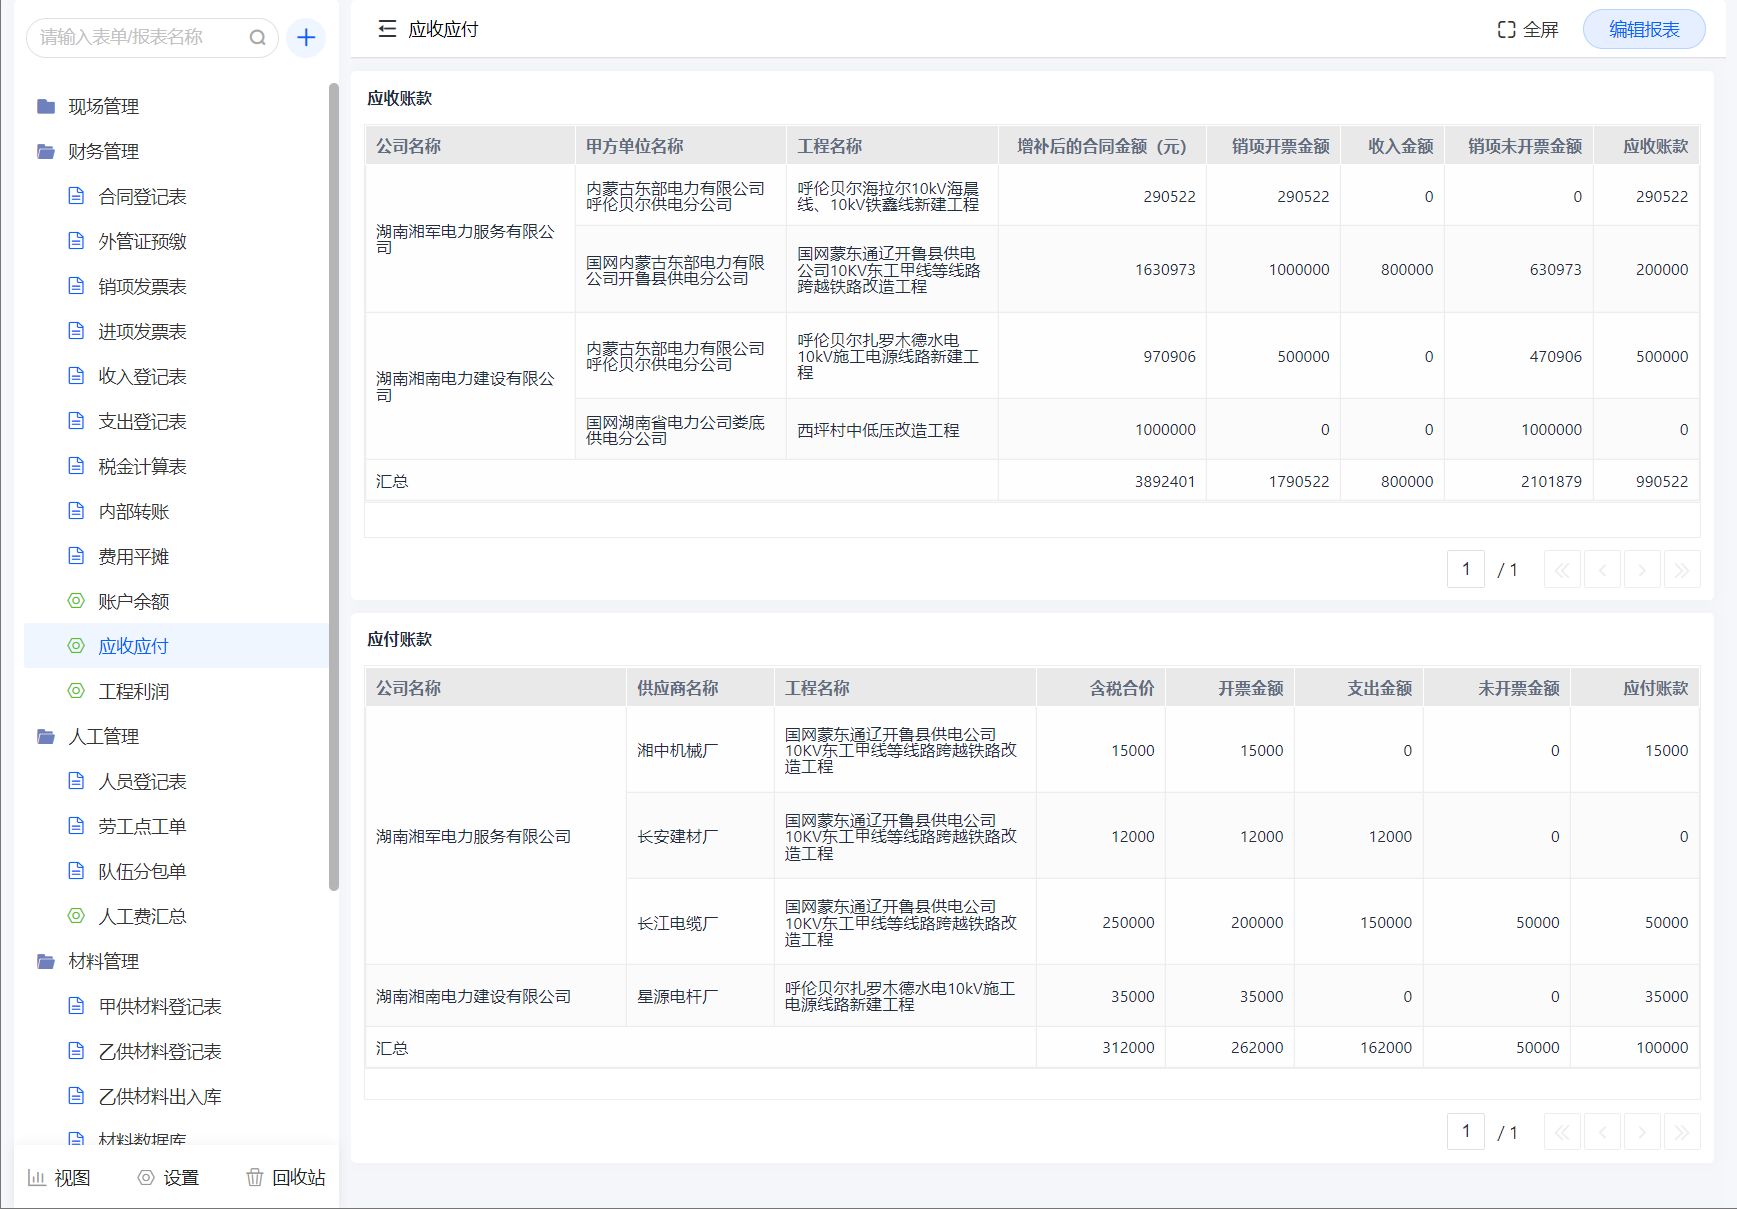Click the search magnifier icon
This screenshot has width=1737, height=1209.
point(257,38)
